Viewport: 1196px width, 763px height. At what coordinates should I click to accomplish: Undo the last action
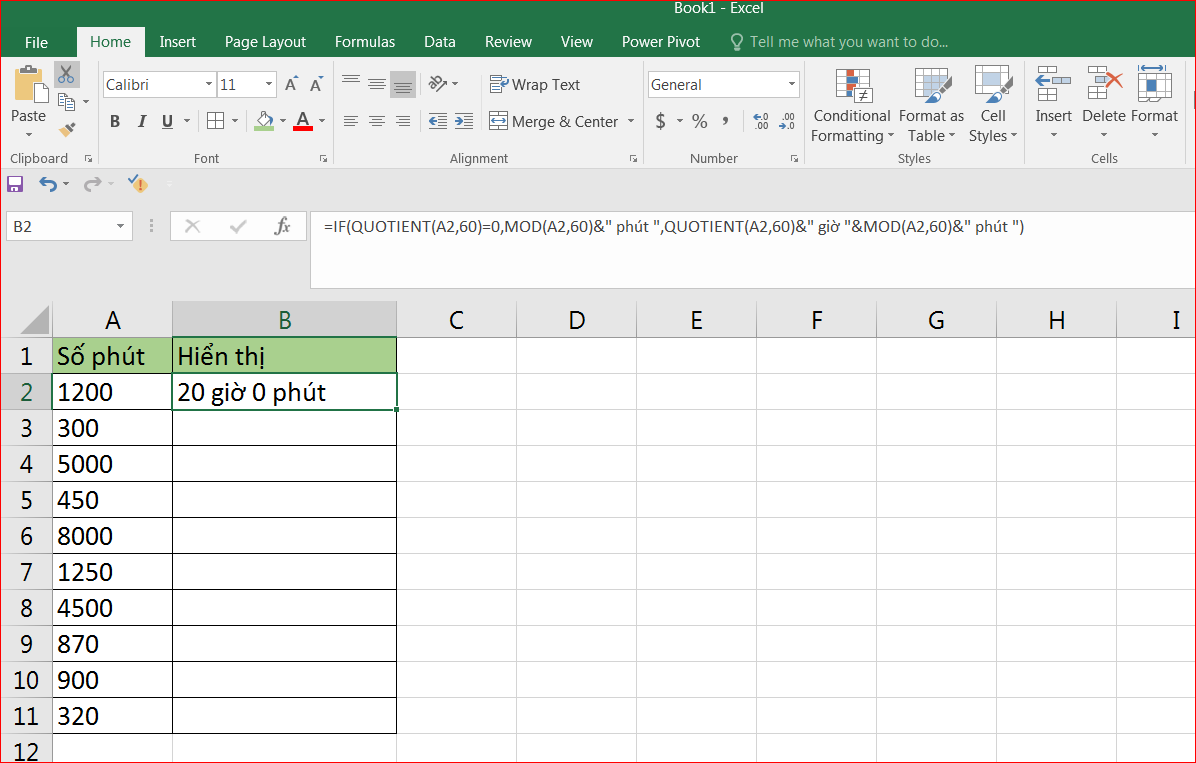47,184
